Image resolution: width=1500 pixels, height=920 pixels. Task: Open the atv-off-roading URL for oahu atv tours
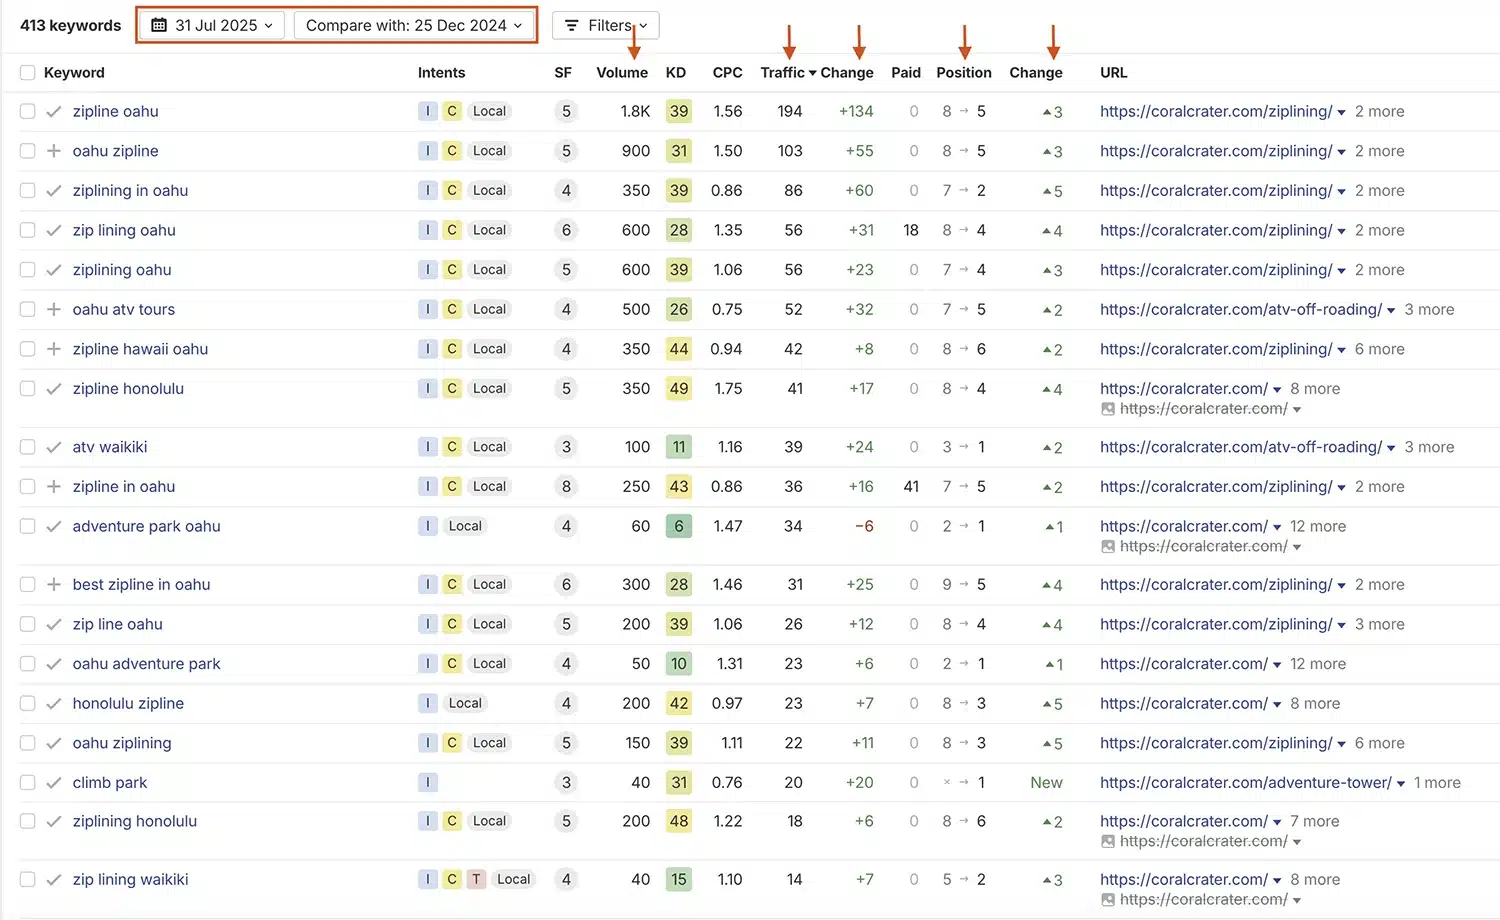(x=1241, y=309)
